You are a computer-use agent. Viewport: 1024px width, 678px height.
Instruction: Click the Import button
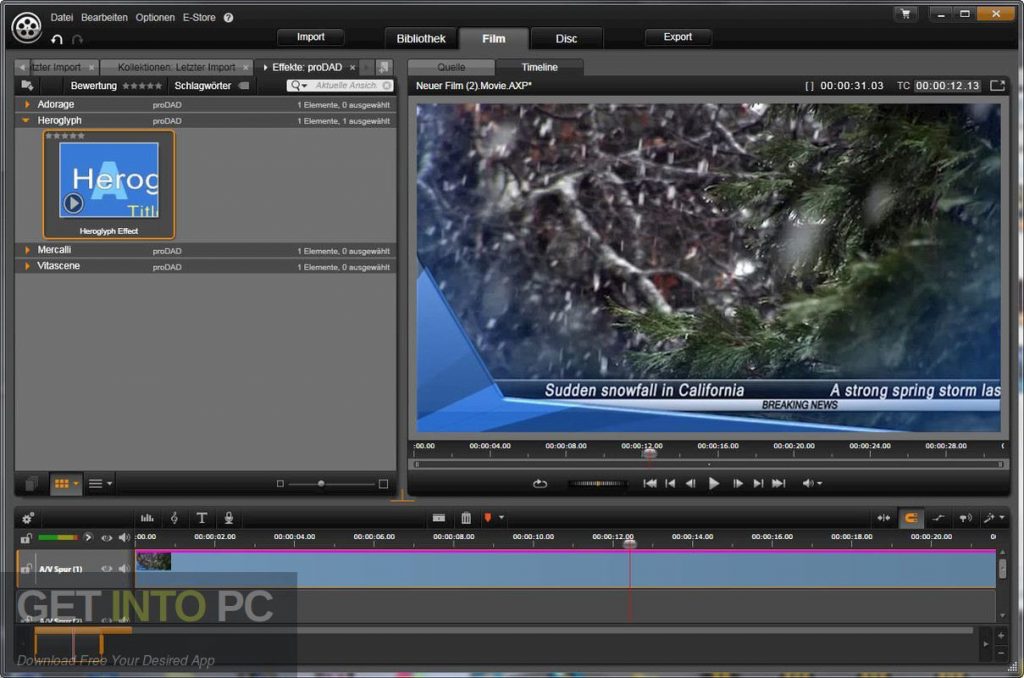click(311, 37)
